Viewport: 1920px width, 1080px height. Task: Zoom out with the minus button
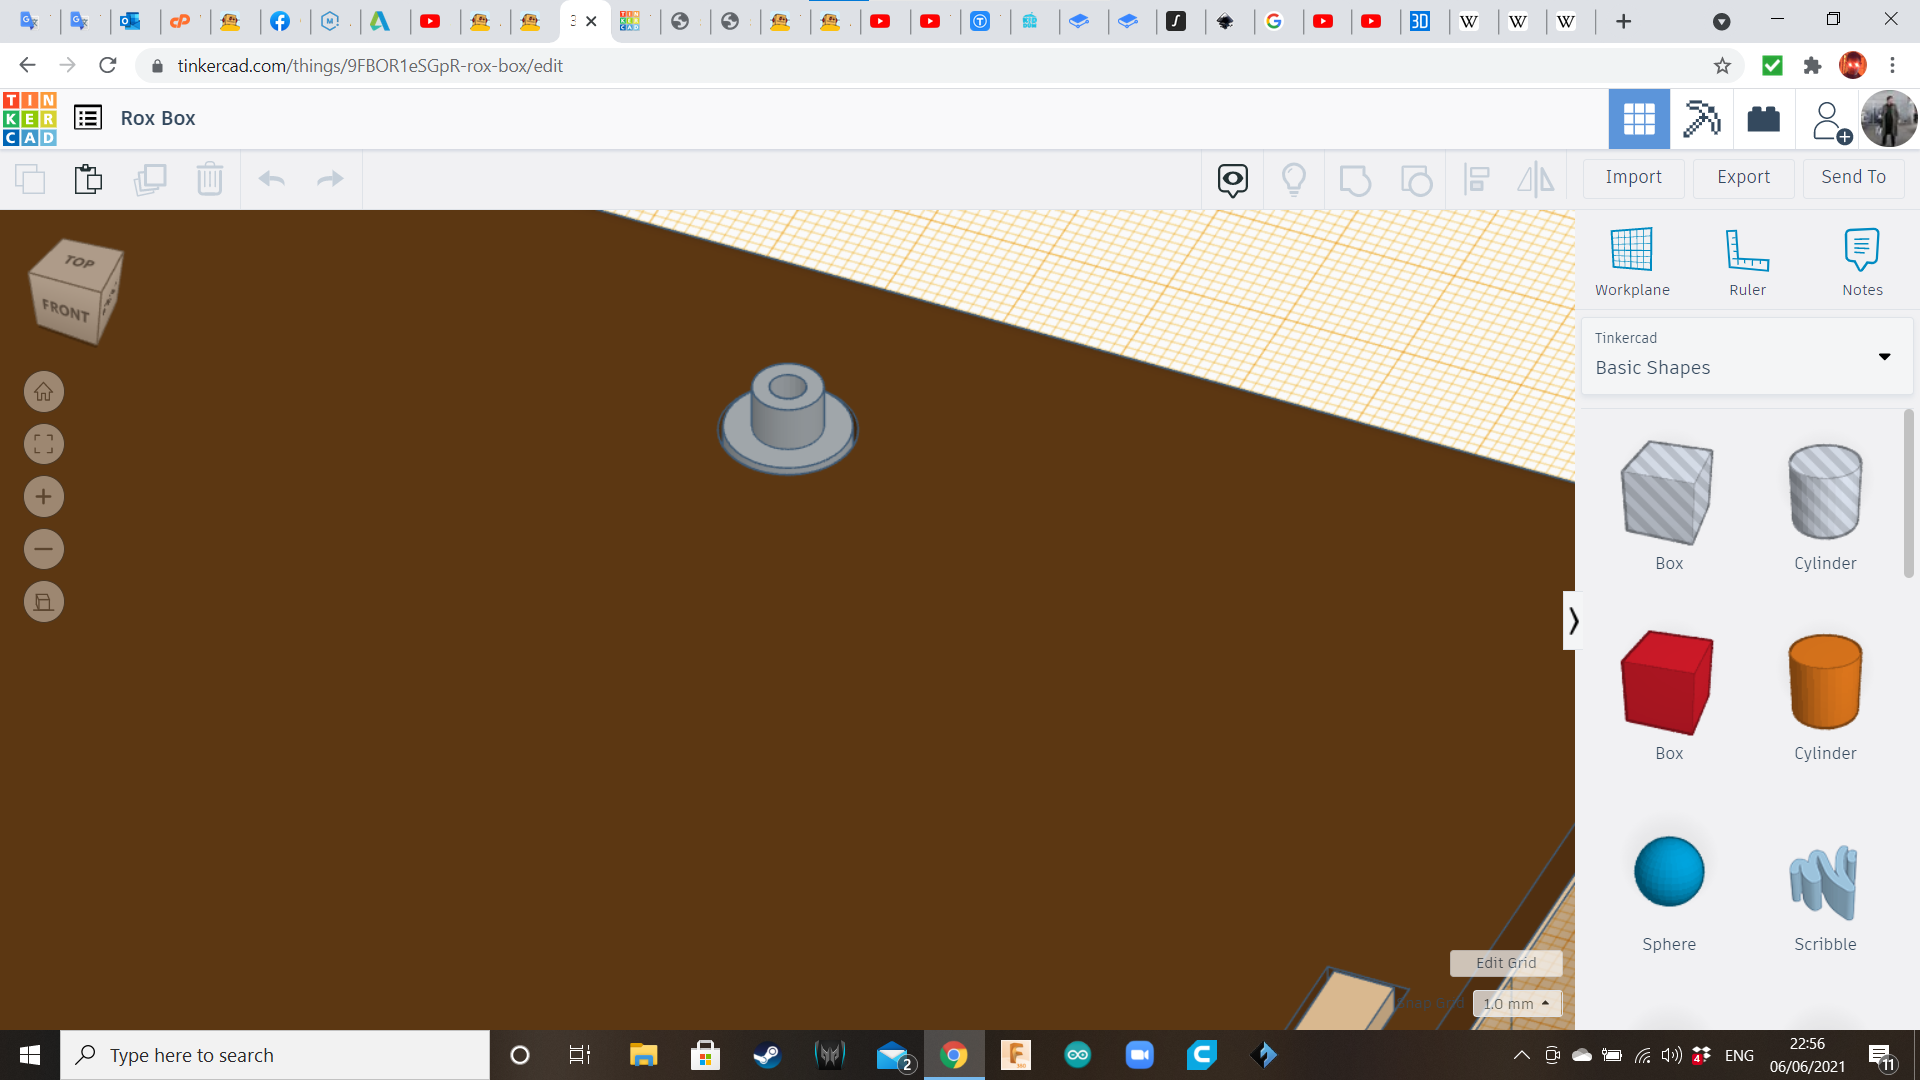pos(43,549)
